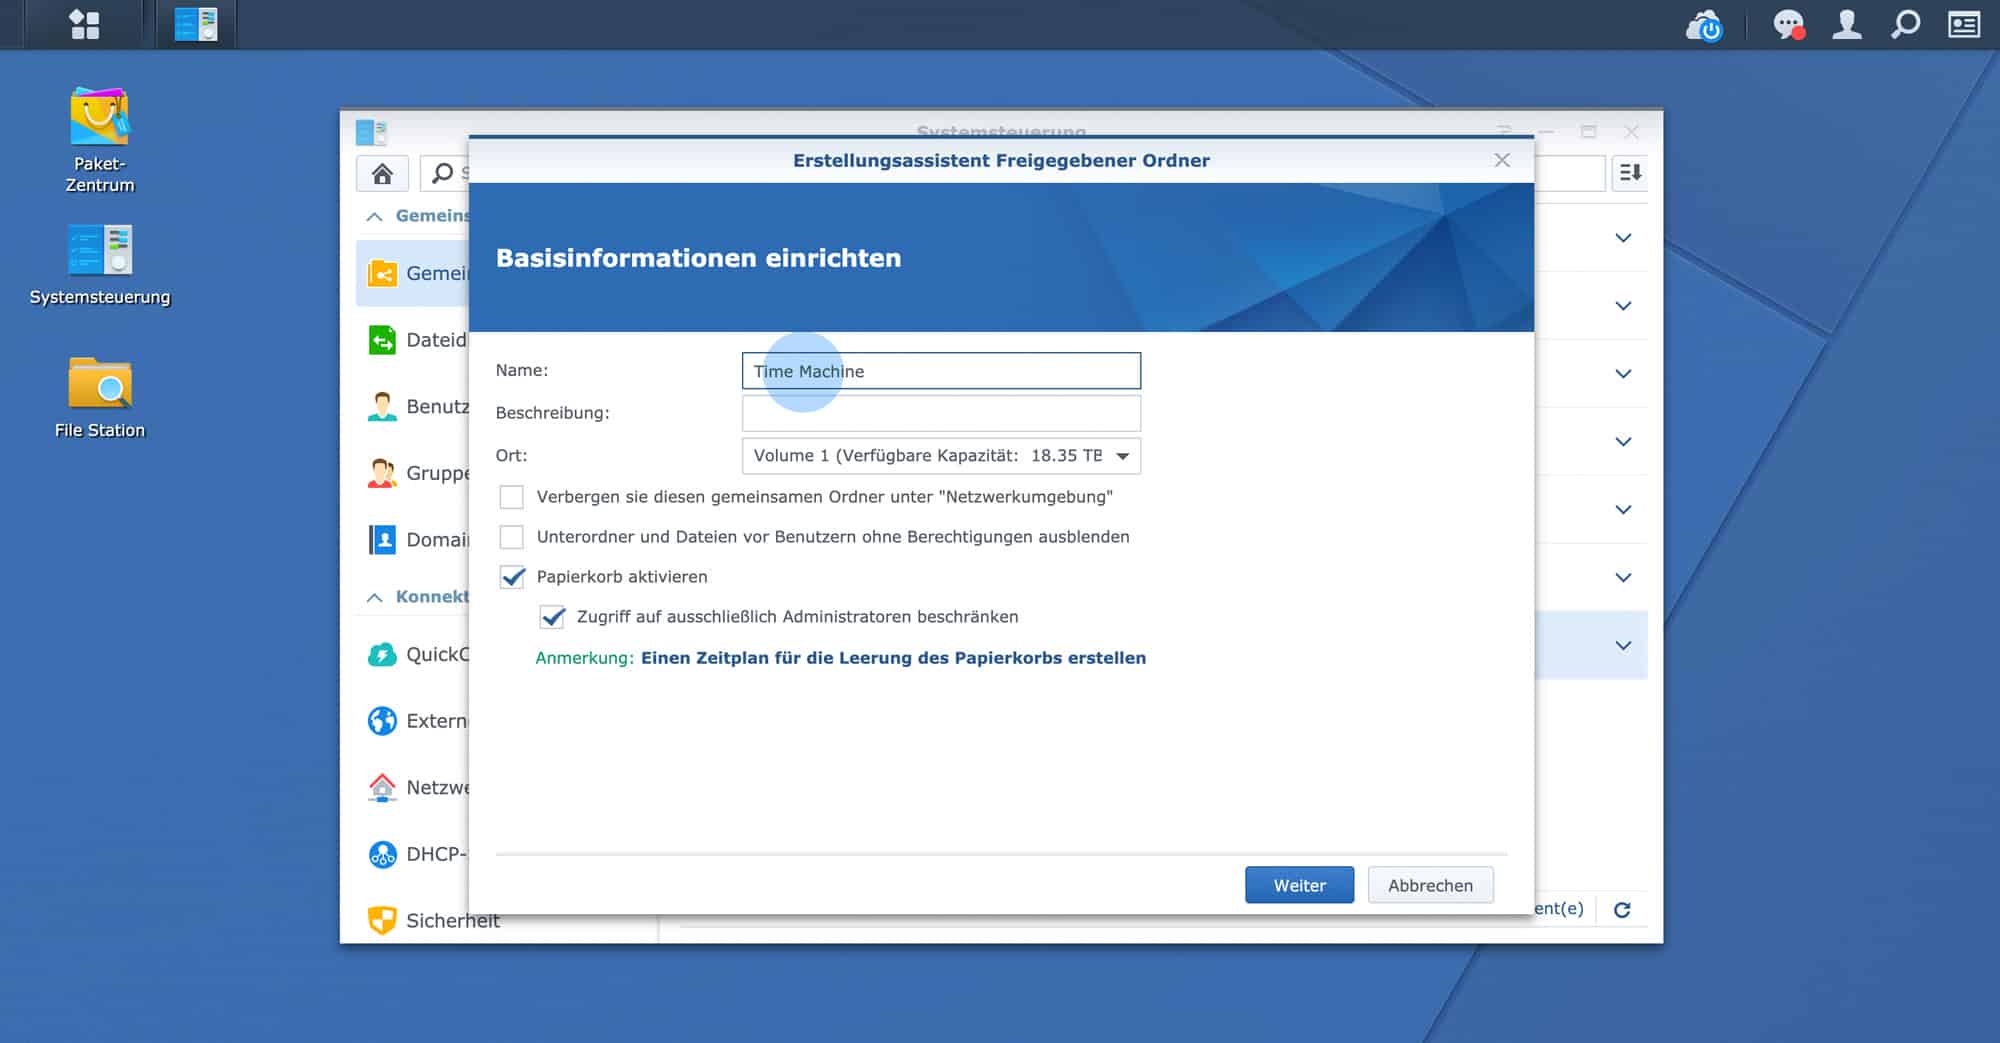Open Systemsteuerung desktop icon

pyautogui.click(x=99, y=265)
